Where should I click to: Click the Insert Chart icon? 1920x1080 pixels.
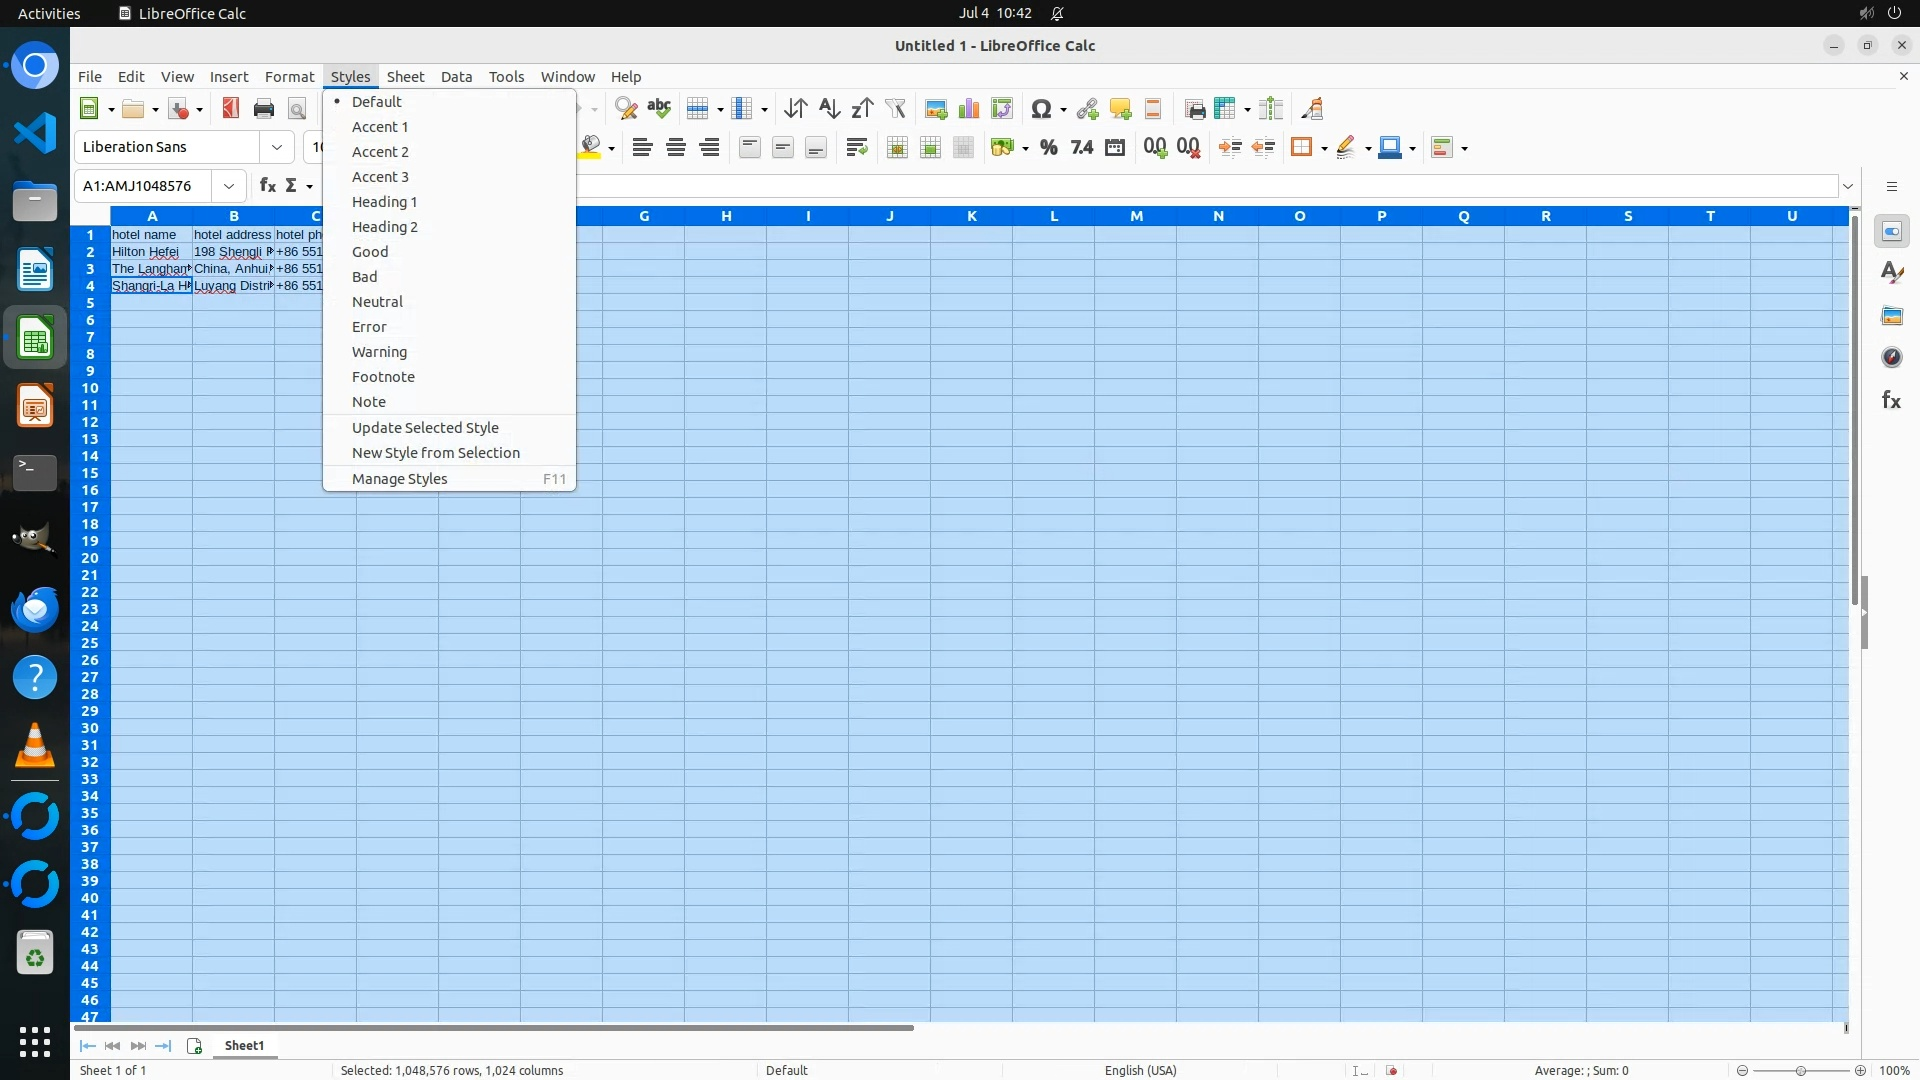(x=968, y=109)
